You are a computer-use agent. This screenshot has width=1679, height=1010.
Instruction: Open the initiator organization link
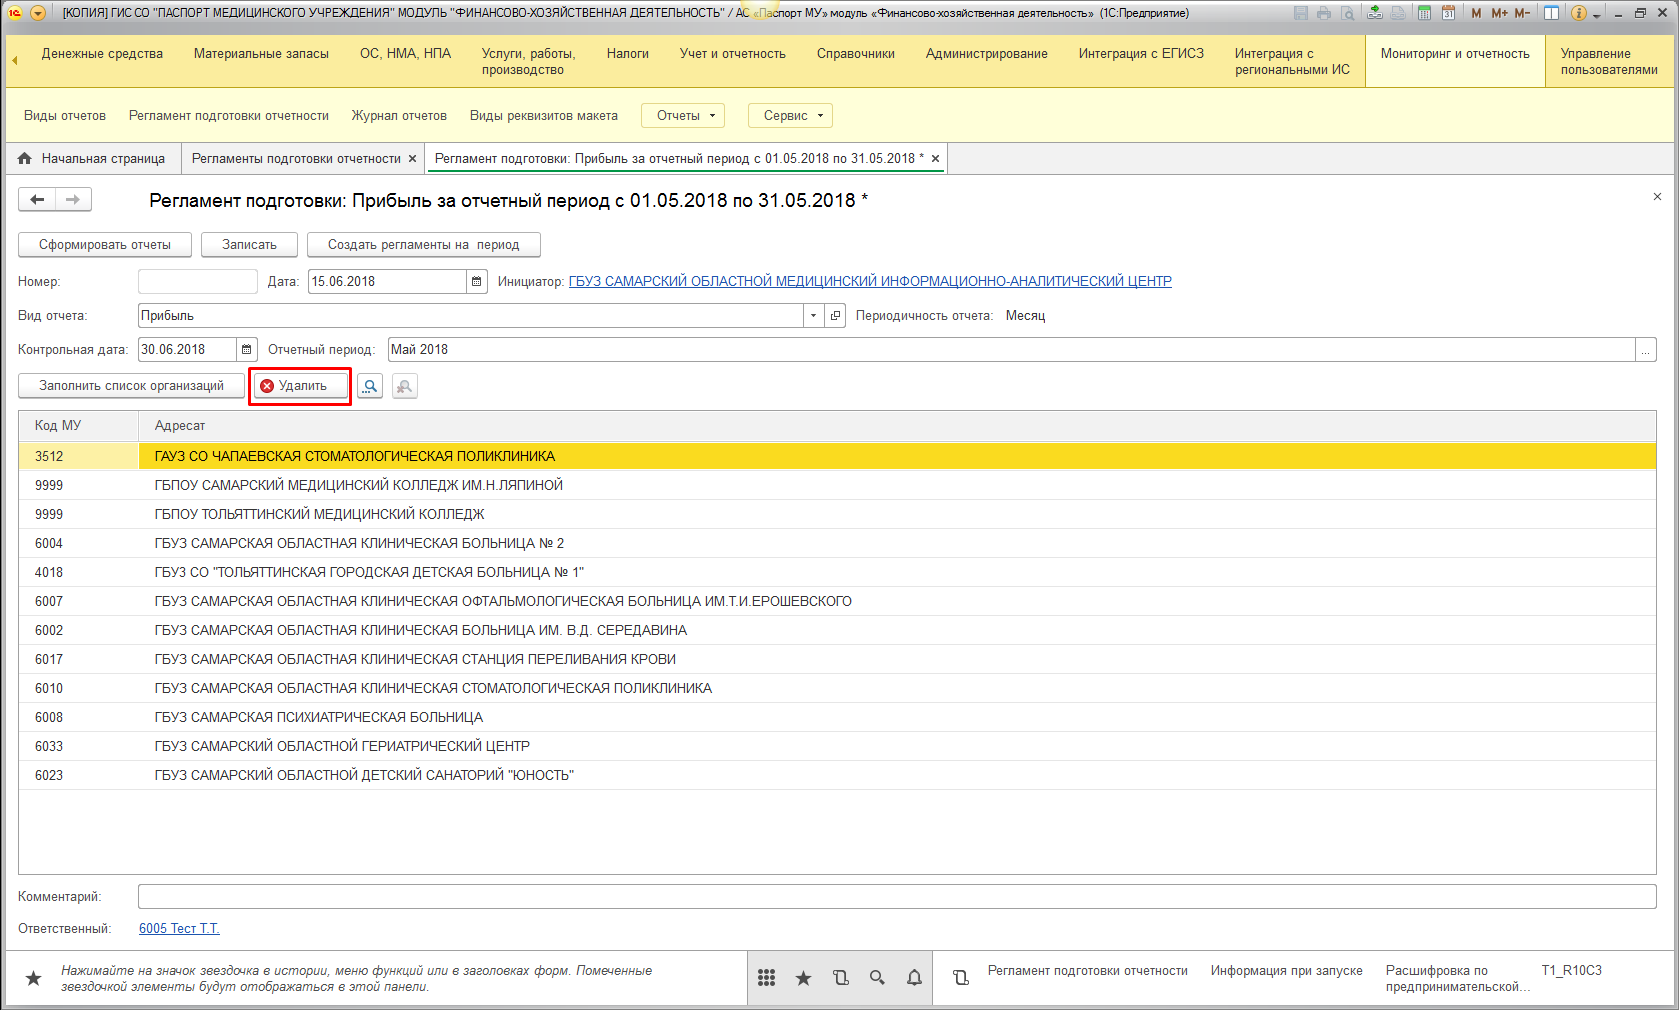coord(870,282)
